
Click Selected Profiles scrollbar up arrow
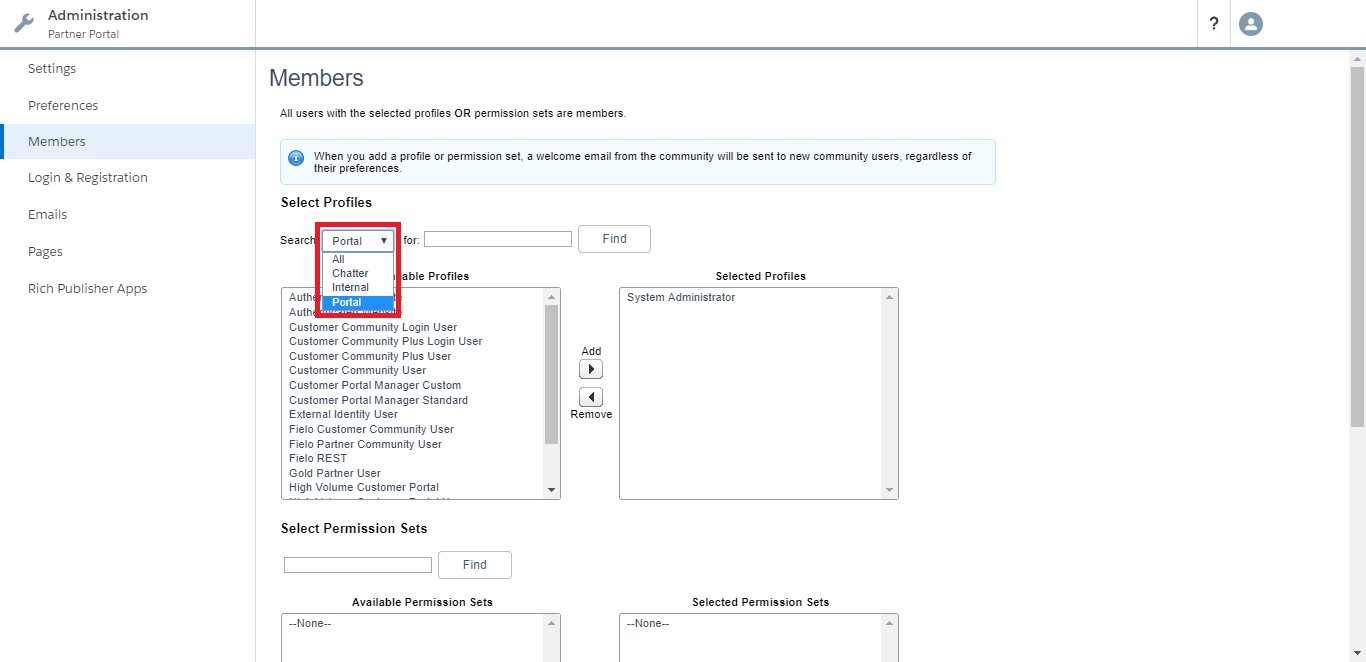coord(889,297)
